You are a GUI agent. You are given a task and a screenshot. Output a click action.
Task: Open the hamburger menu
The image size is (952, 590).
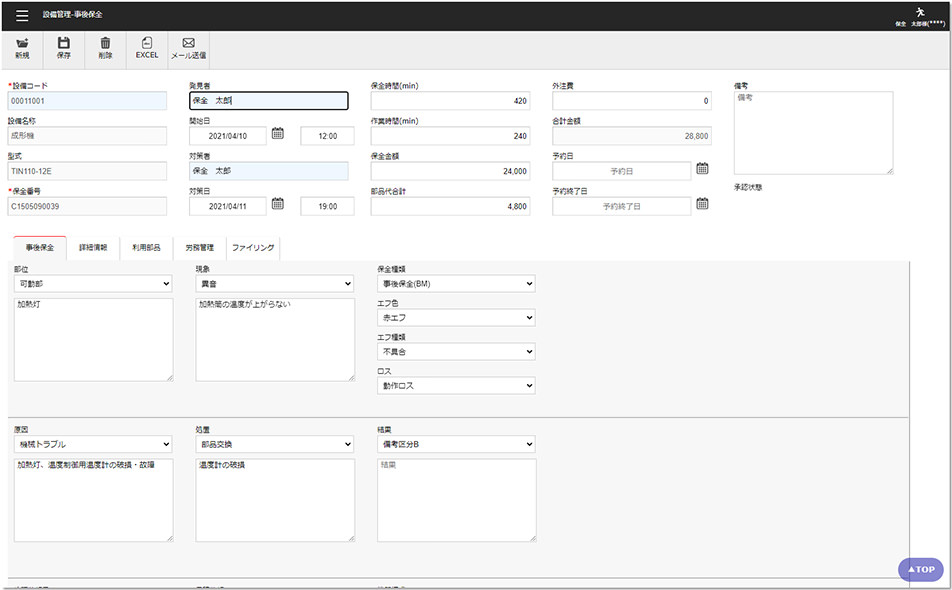(x=22, y=15)
